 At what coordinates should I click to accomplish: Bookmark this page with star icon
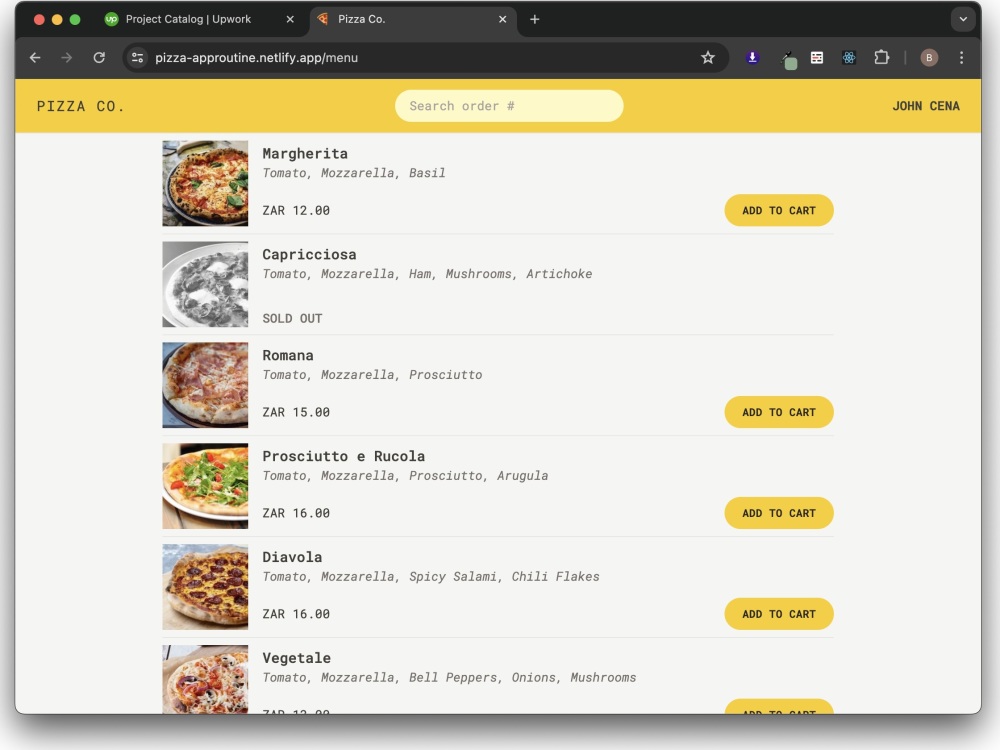coord(708,58)
